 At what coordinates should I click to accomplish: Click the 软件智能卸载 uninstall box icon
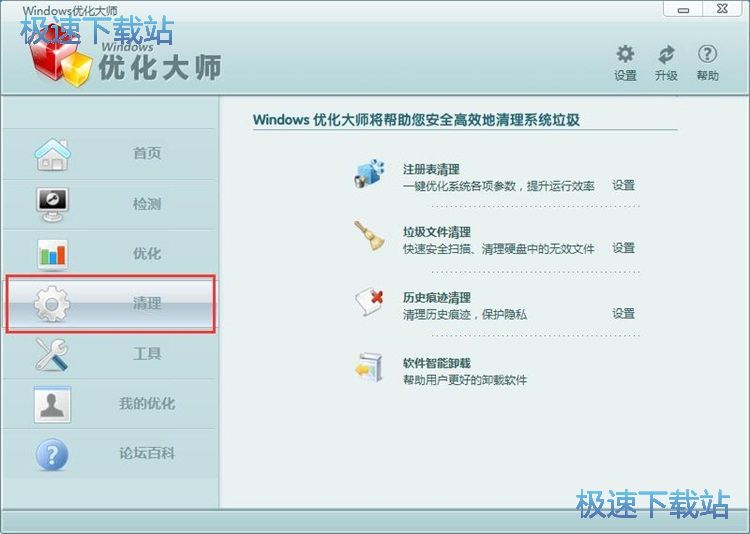(369, 367)
